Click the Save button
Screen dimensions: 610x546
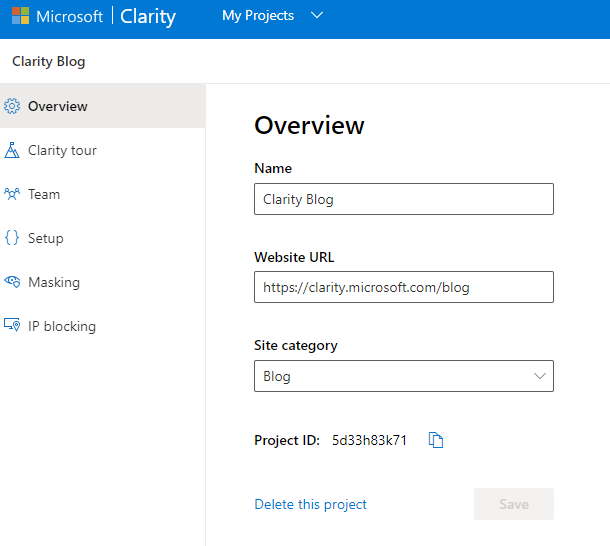click(x=514, y=504)
